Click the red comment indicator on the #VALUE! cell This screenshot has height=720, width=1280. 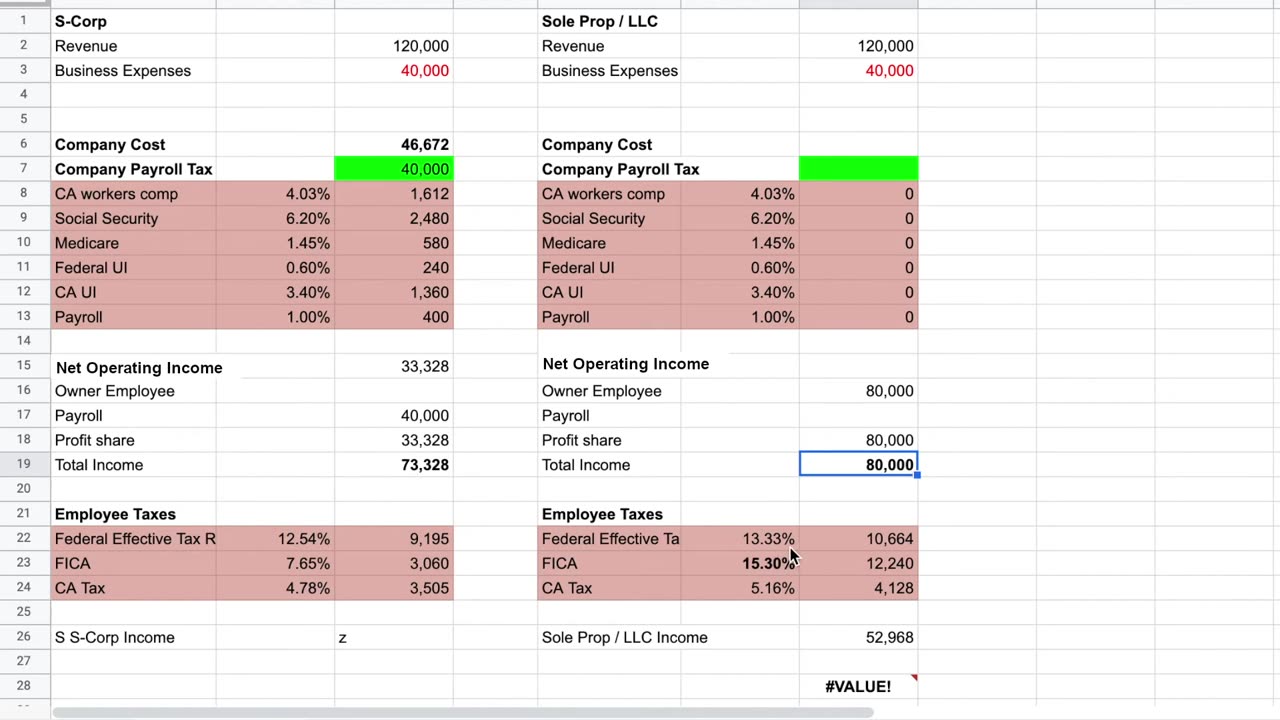(913, 679)
